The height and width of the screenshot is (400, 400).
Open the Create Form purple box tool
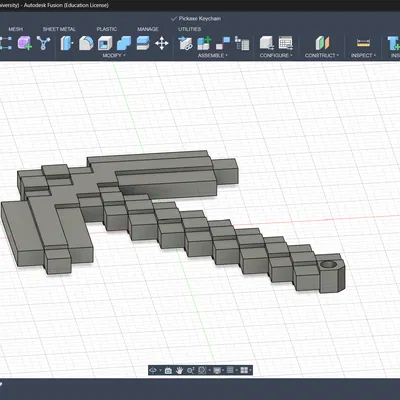pyautogui.click(x=25, y=43)
